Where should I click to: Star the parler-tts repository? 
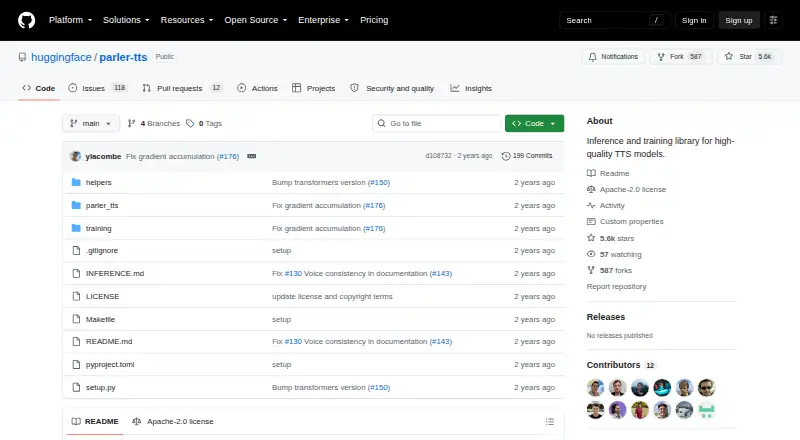click(749, 57)
